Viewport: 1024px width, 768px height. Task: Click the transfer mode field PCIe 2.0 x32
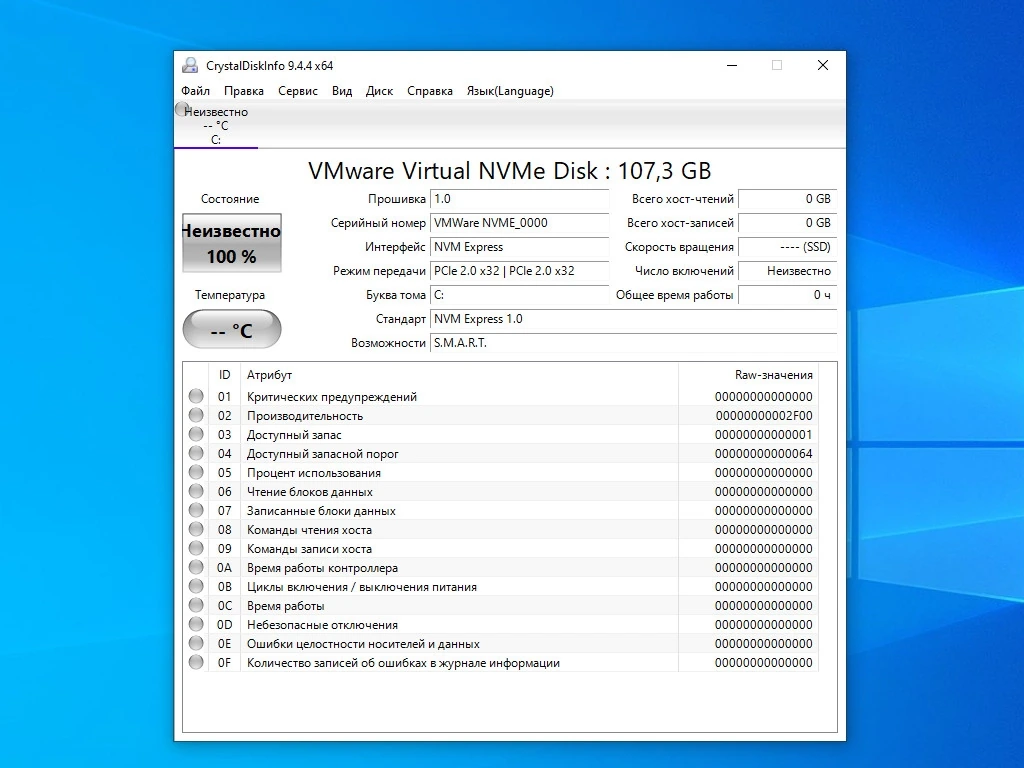519,271
